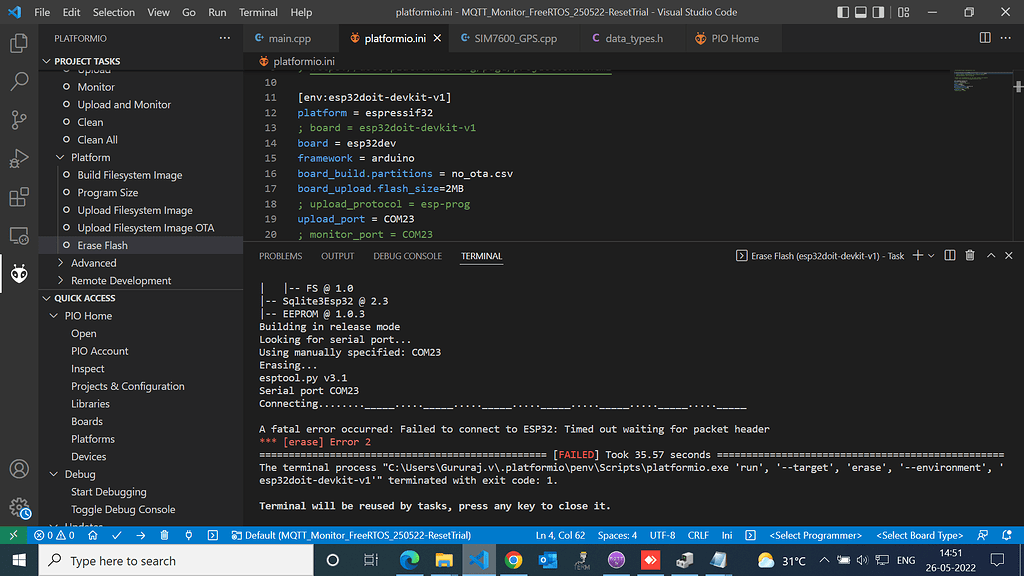Toggle the Secondary Side Bar in title bar

click(x=876, y=12)
